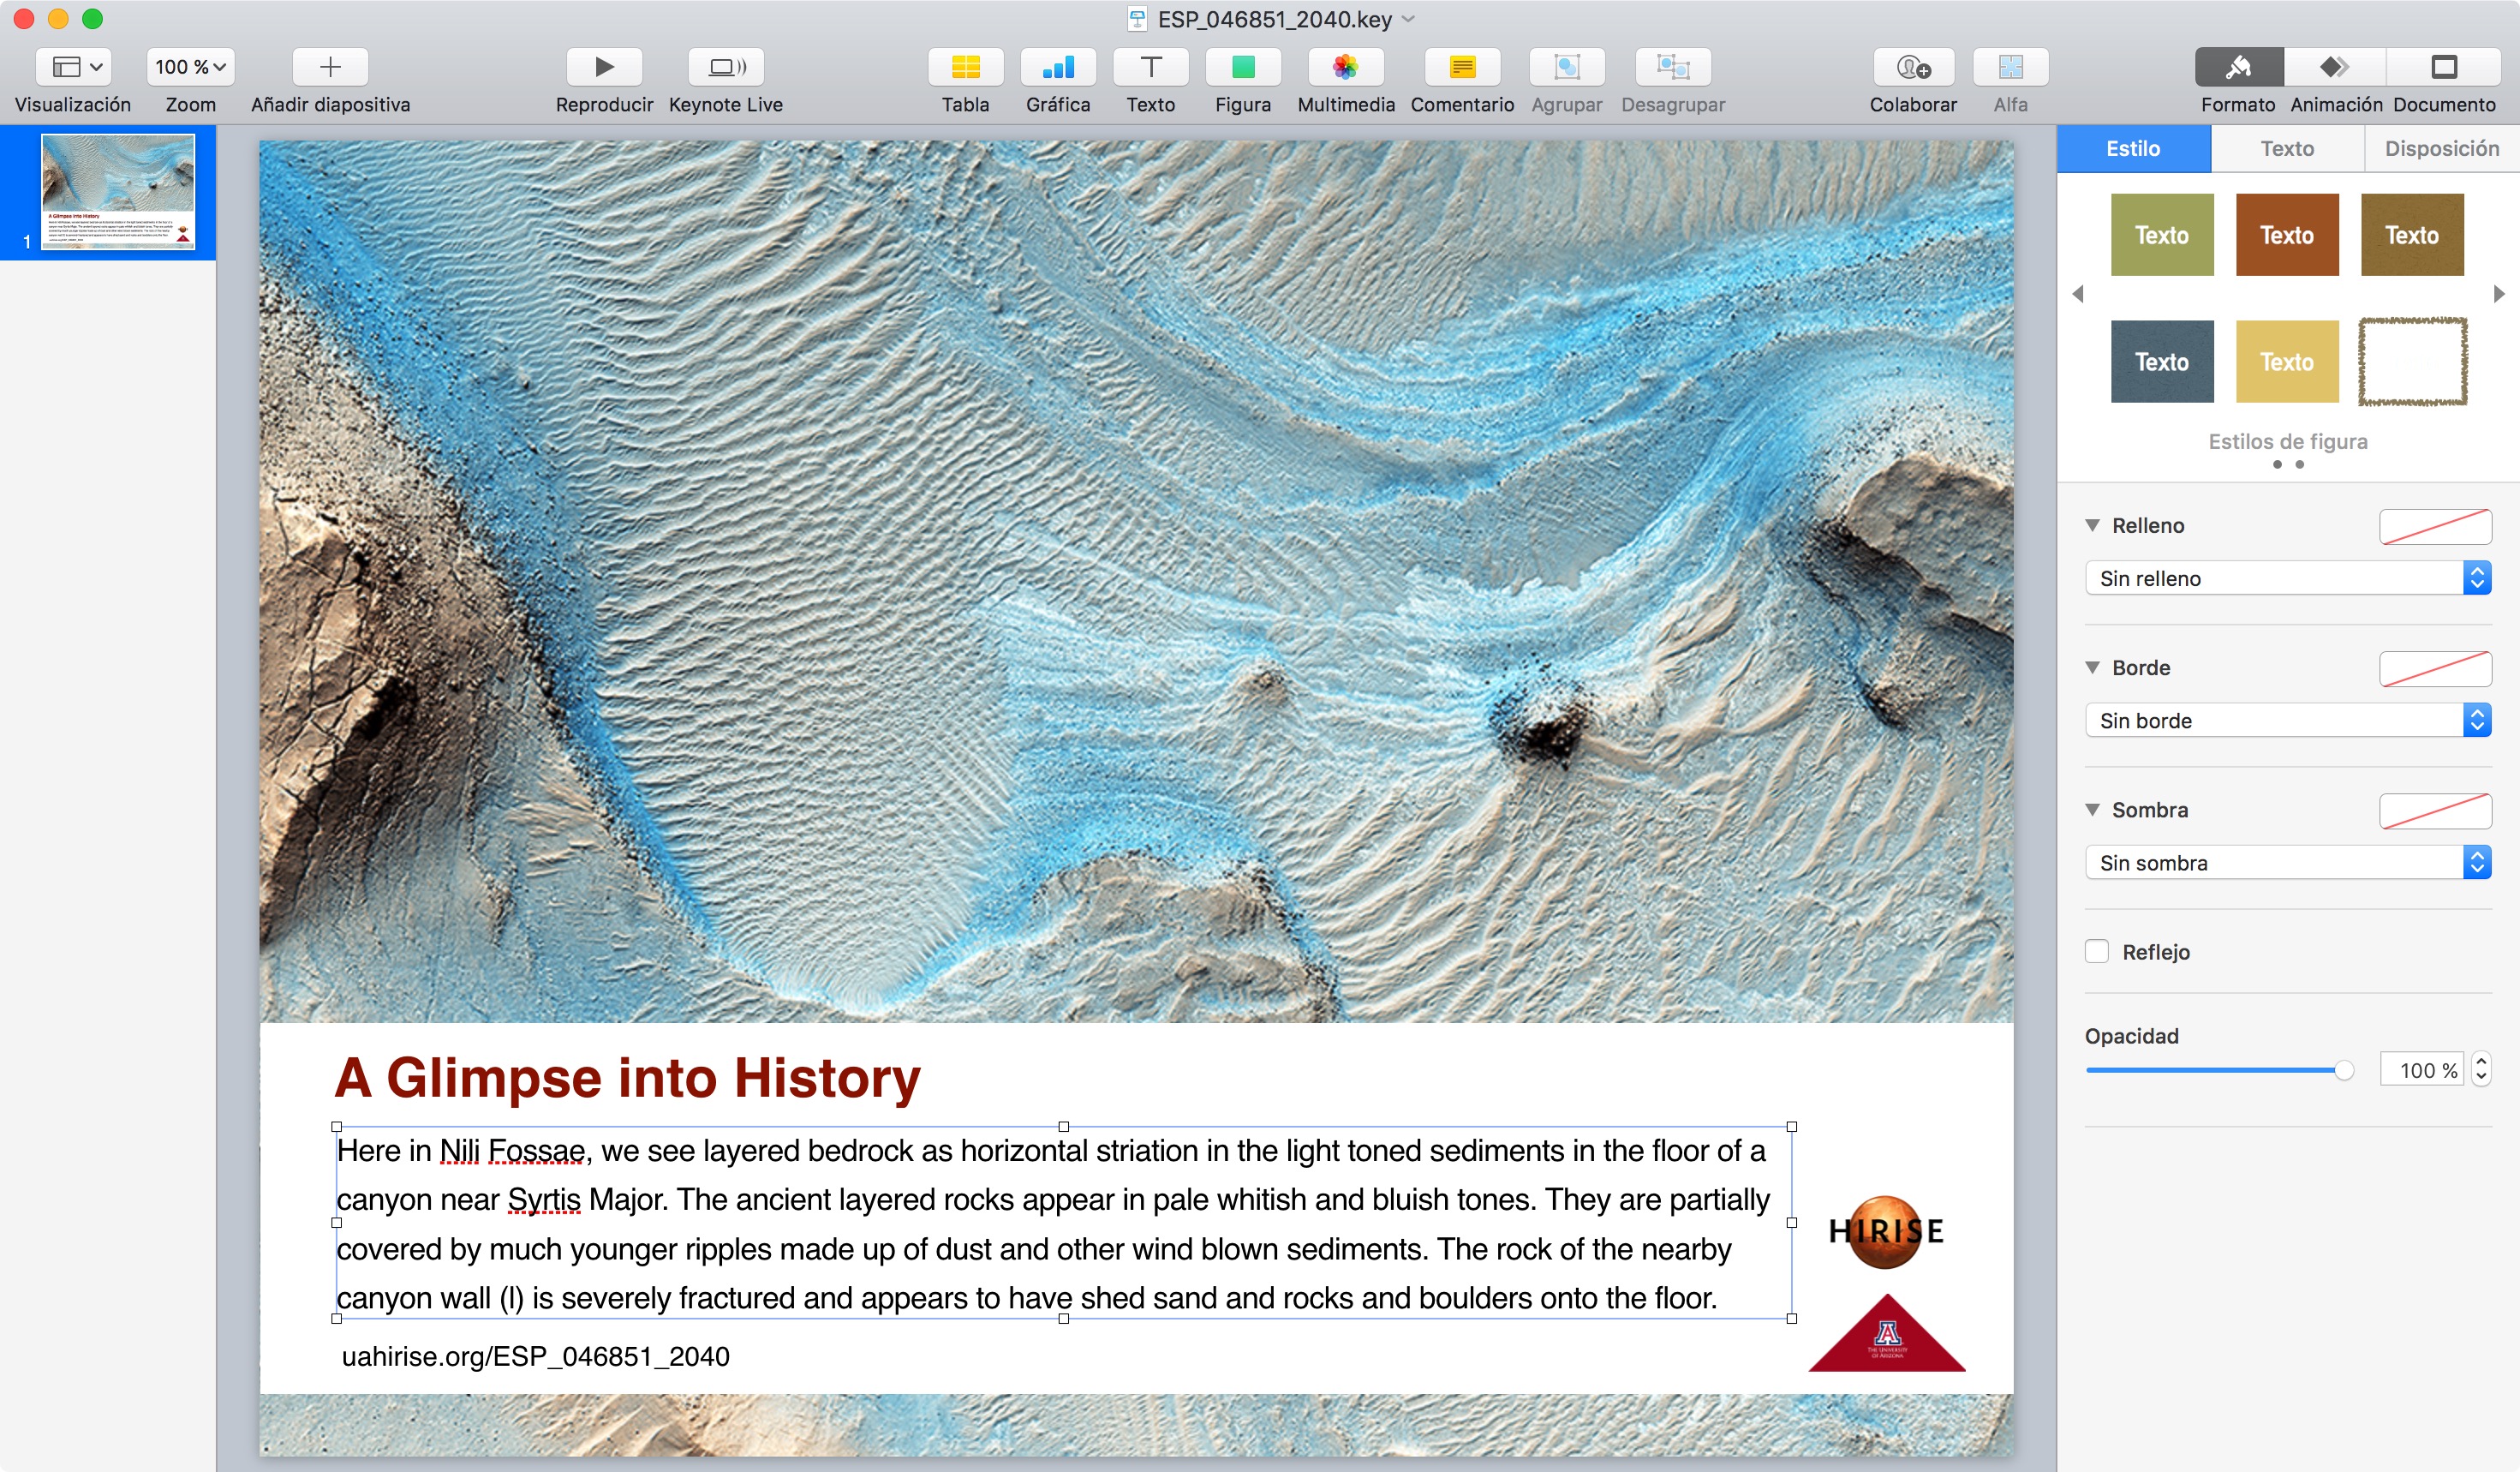Click the document title ESP_046851_2040.key
Image resolution: width=2520 pixels, height=1472 pixels.
click(x=1274, y=19)
